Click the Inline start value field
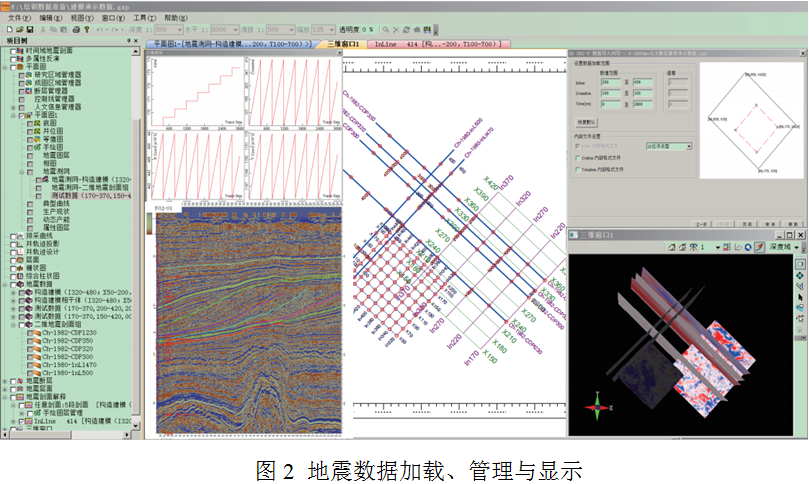This screenshot has height=484, width=809. click(610, 83)
